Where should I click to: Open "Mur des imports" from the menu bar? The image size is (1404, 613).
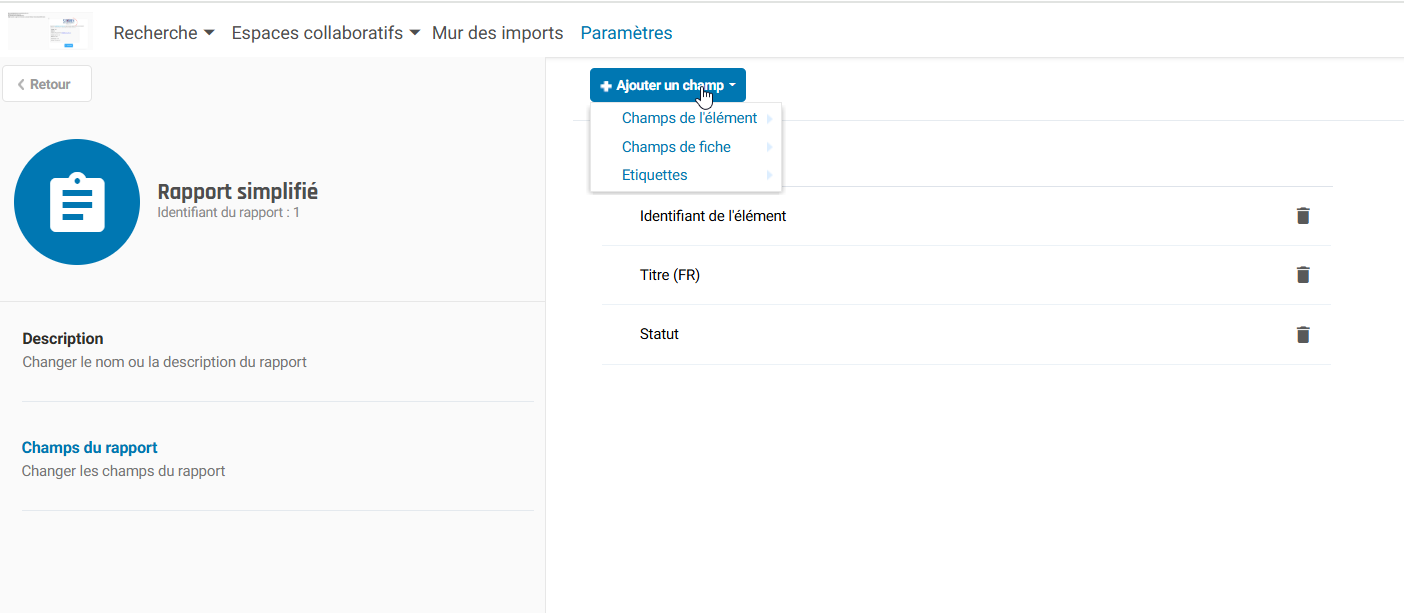[x=497, y=32]
